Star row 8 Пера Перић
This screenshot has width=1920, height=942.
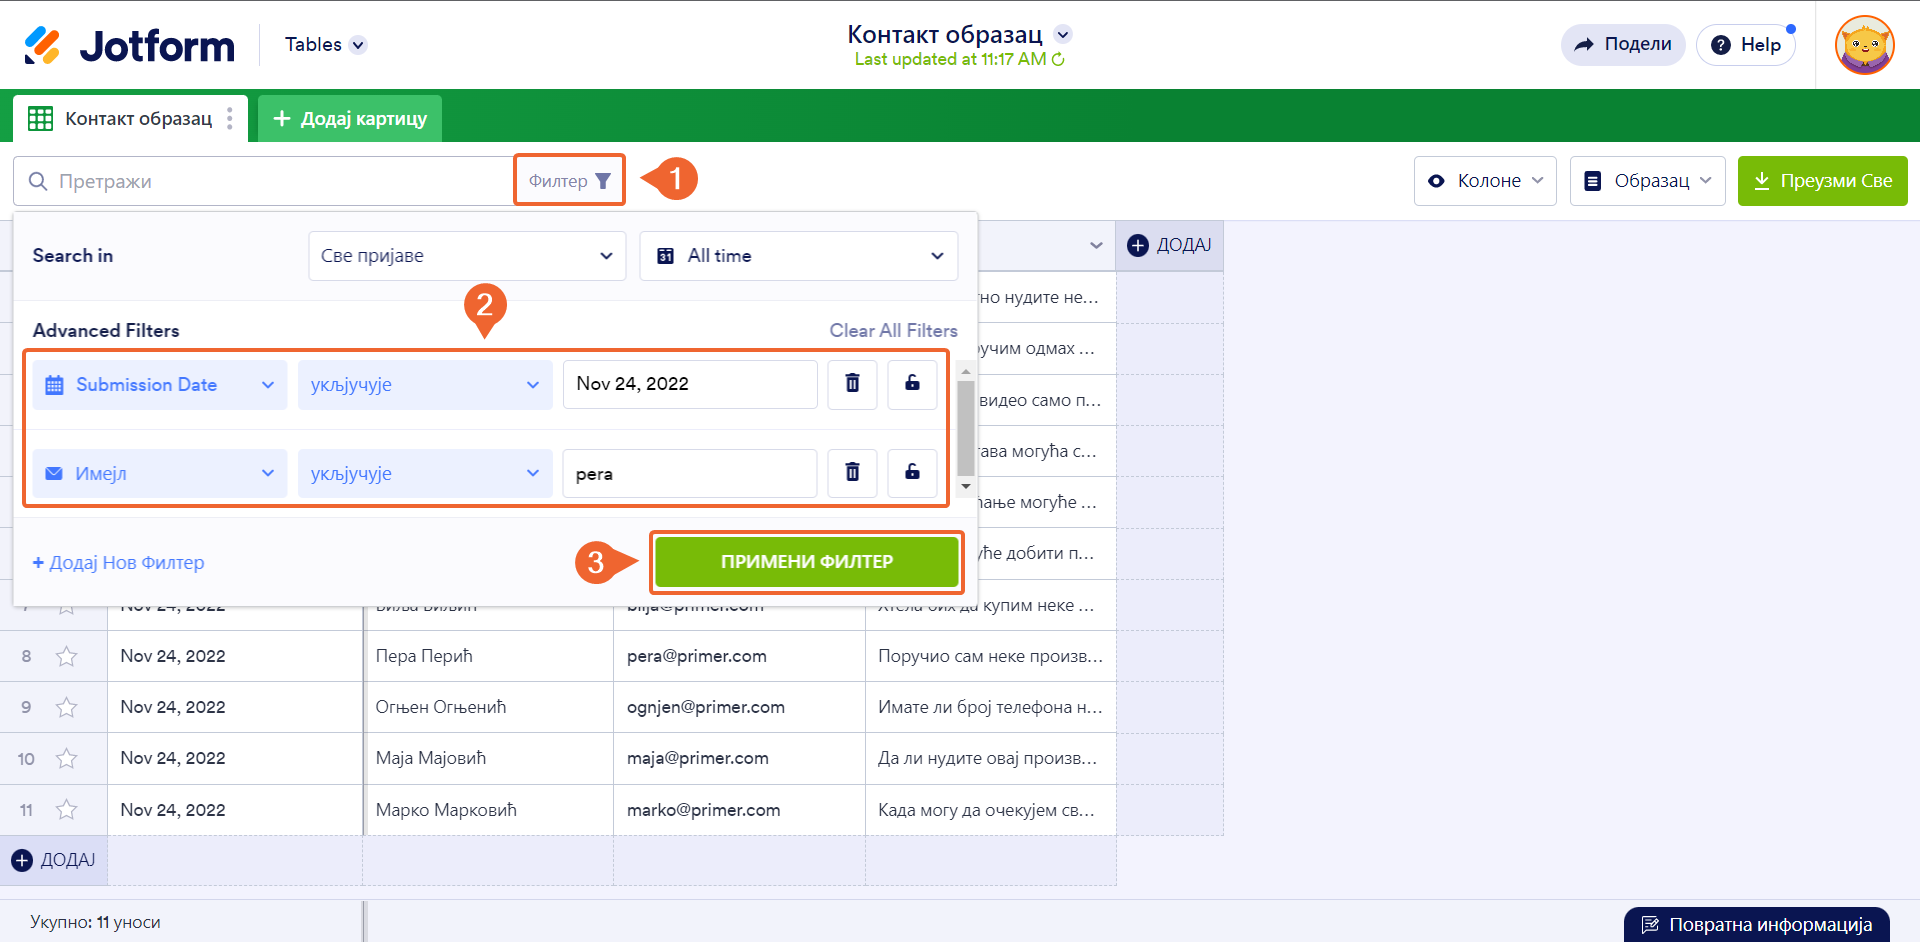(67, 657)
